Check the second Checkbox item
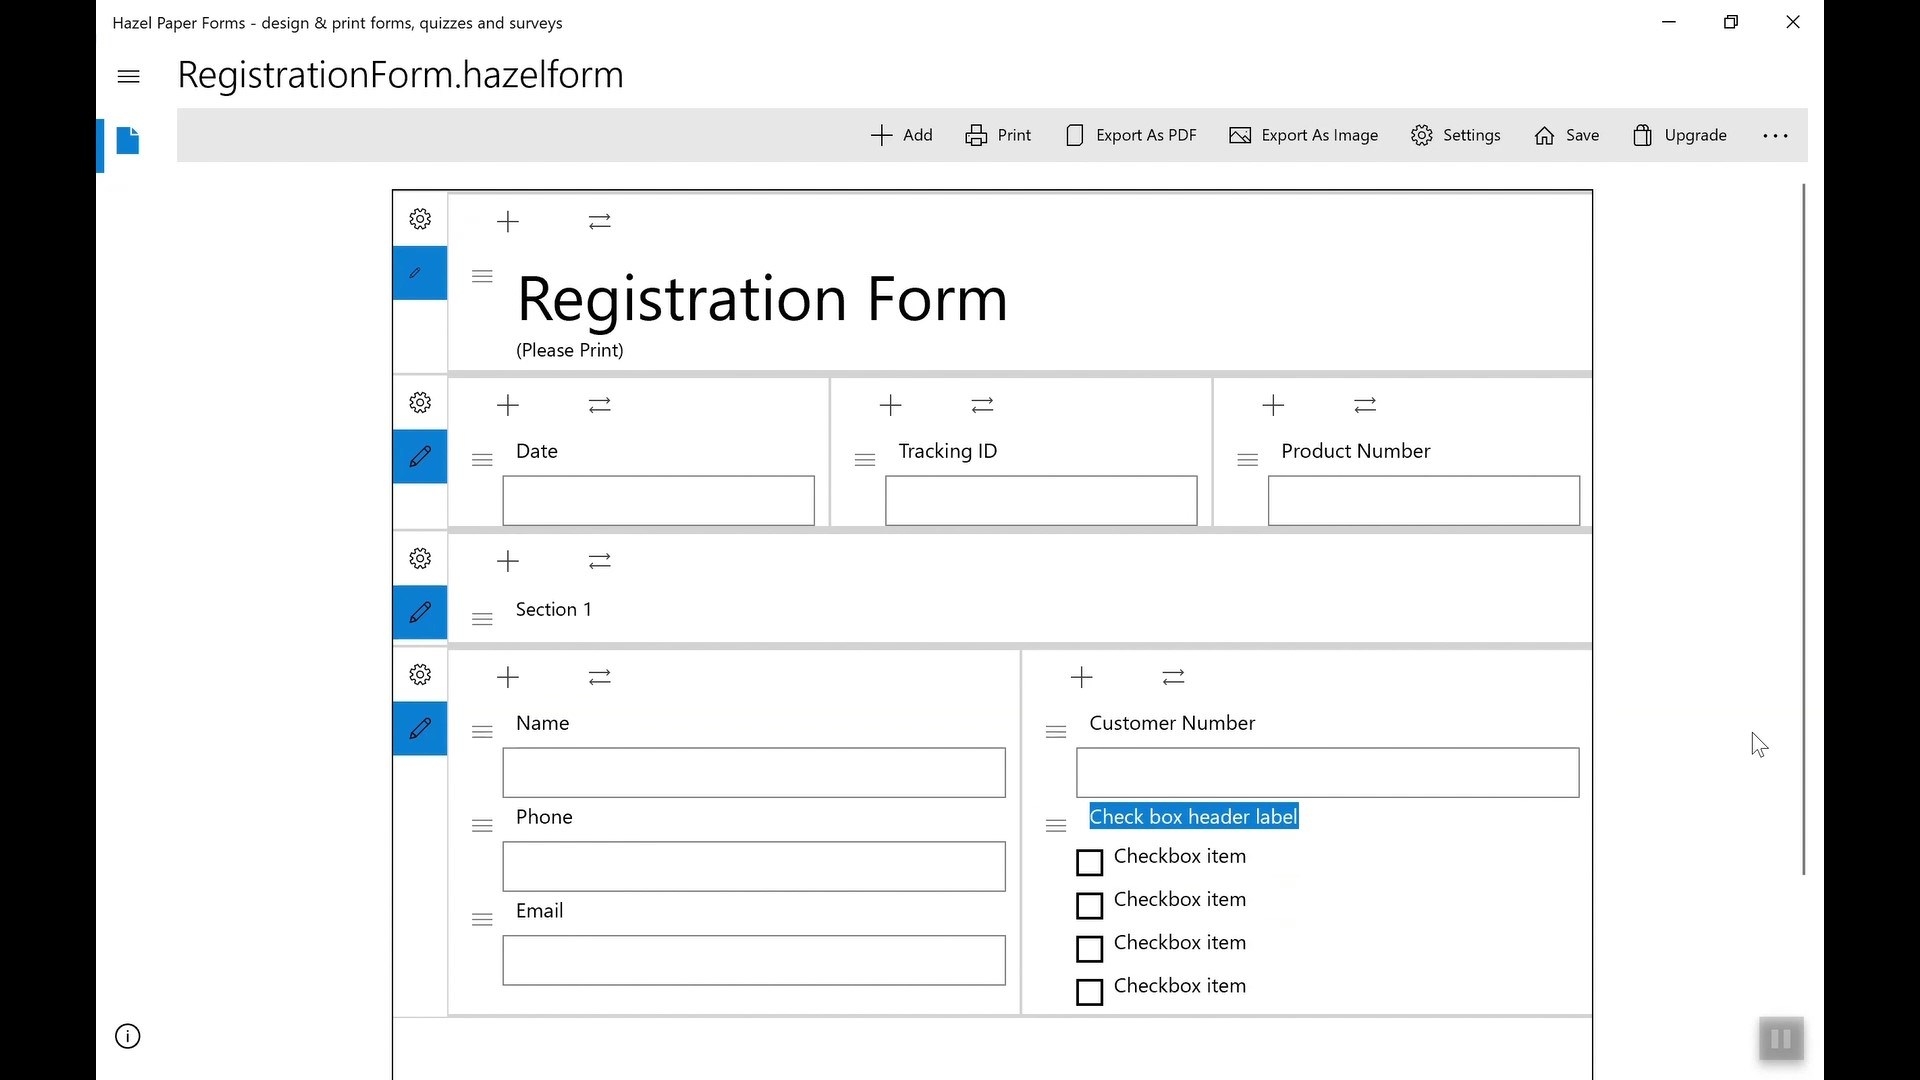The width and height of the screenshot is (1920, 1080). pos(1090,905)
